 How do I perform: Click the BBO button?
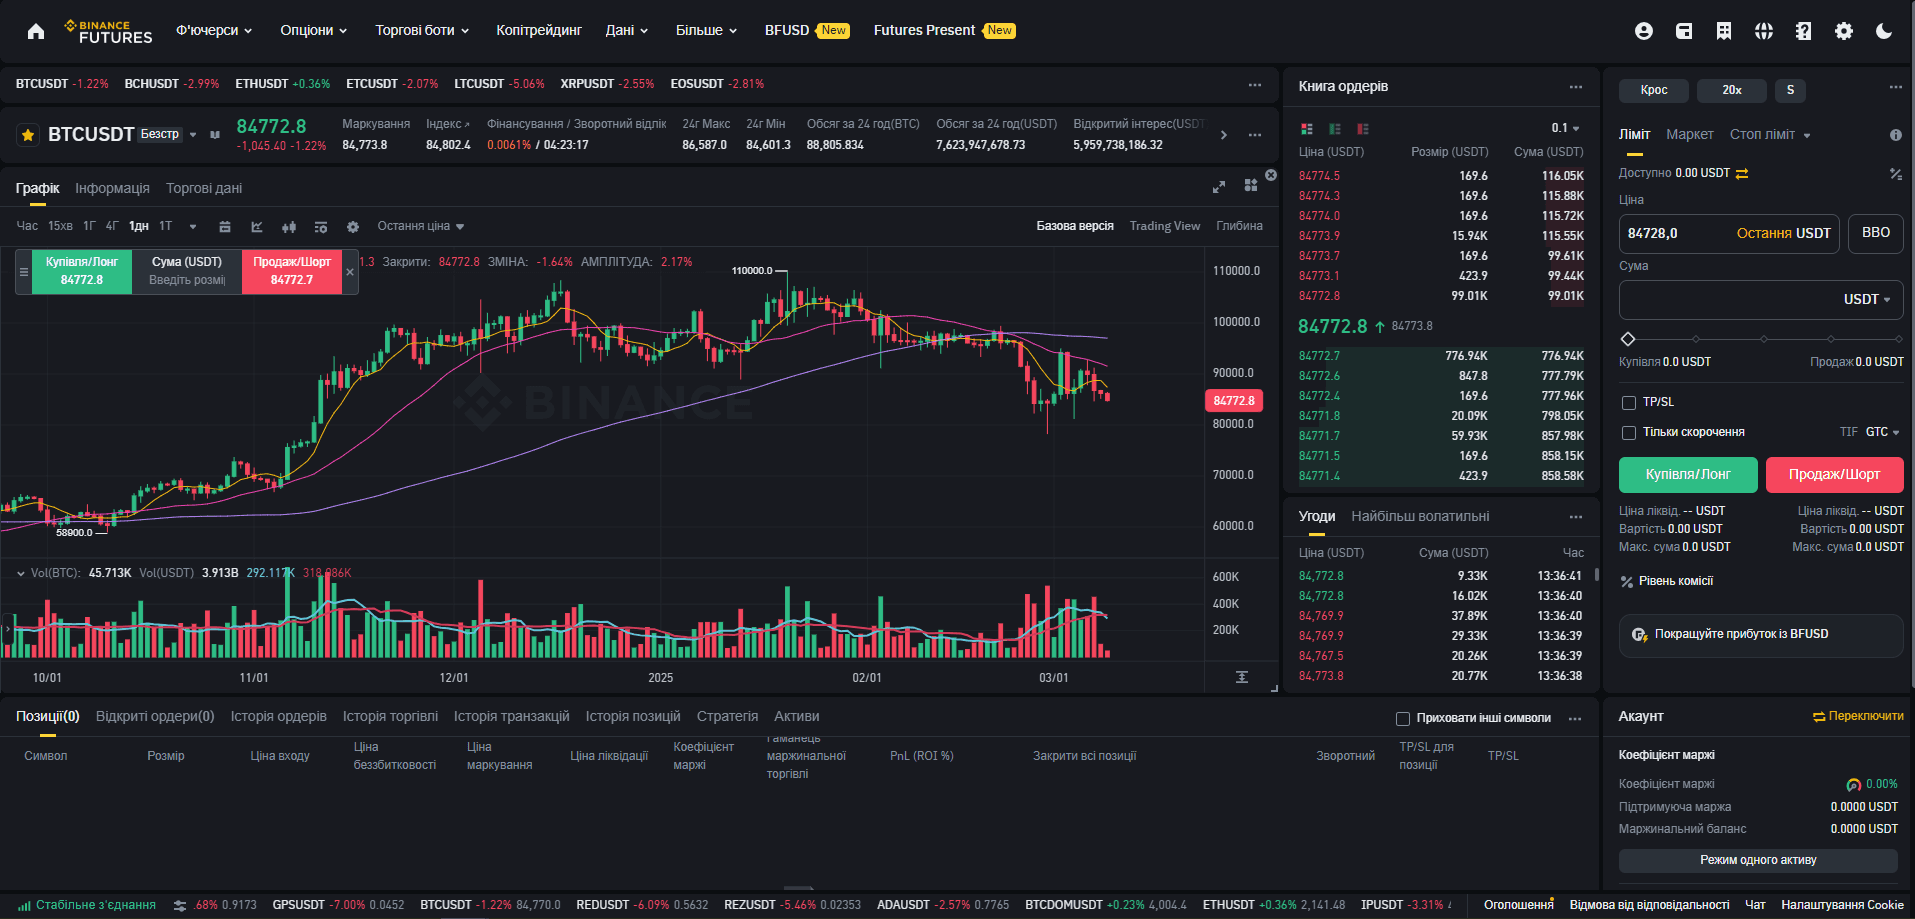point(1876,234)
